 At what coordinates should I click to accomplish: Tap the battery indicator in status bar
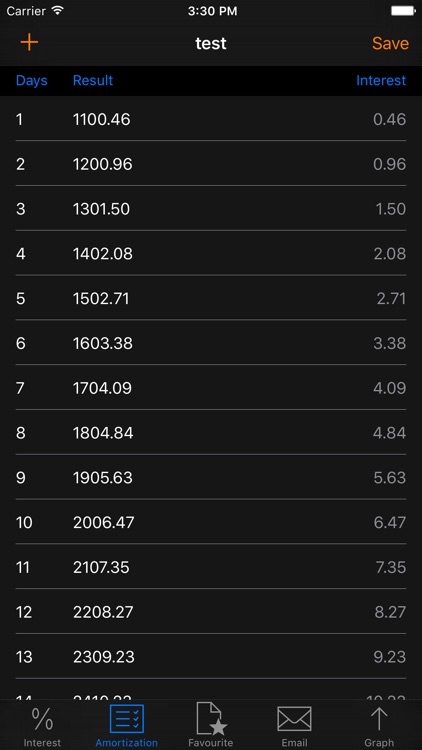pos(403,11)
